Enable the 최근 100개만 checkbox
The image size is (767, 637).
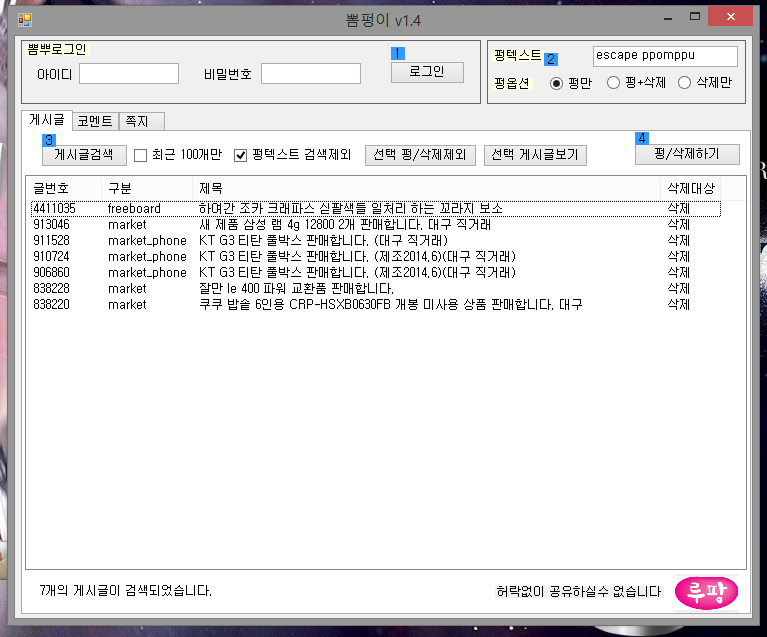pyautogui.click(x=141, y=155)
